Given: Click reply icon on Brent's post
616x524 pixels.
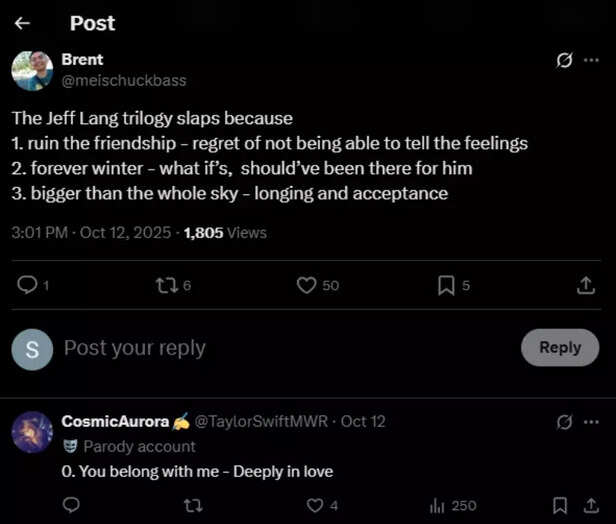Looking at the screenshot, I should click(28, 285).
